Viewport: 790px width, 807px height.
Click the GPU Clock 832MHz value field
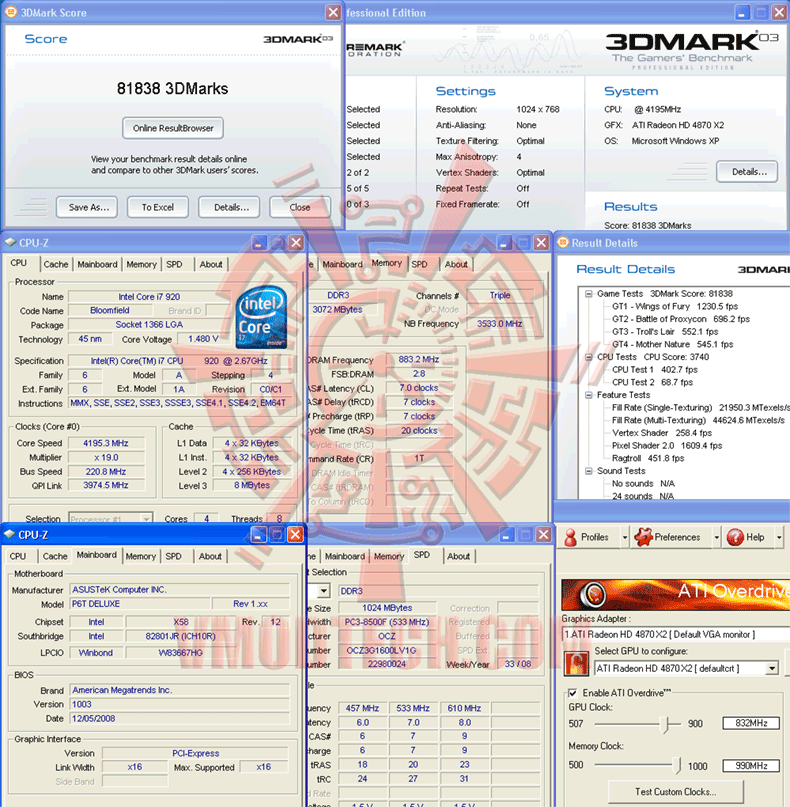point(751,723)
